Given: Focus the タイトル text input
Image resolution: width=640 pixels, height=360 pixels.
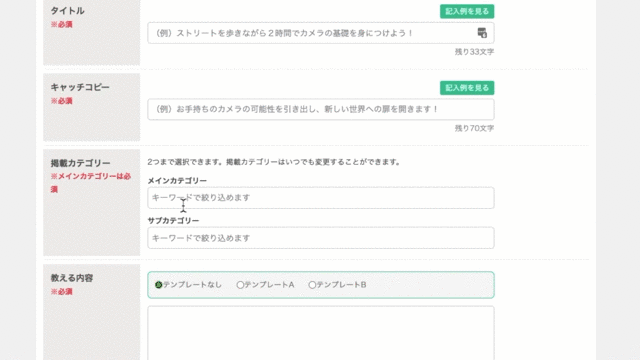Looking at the screenshot, I should [321, 33].
